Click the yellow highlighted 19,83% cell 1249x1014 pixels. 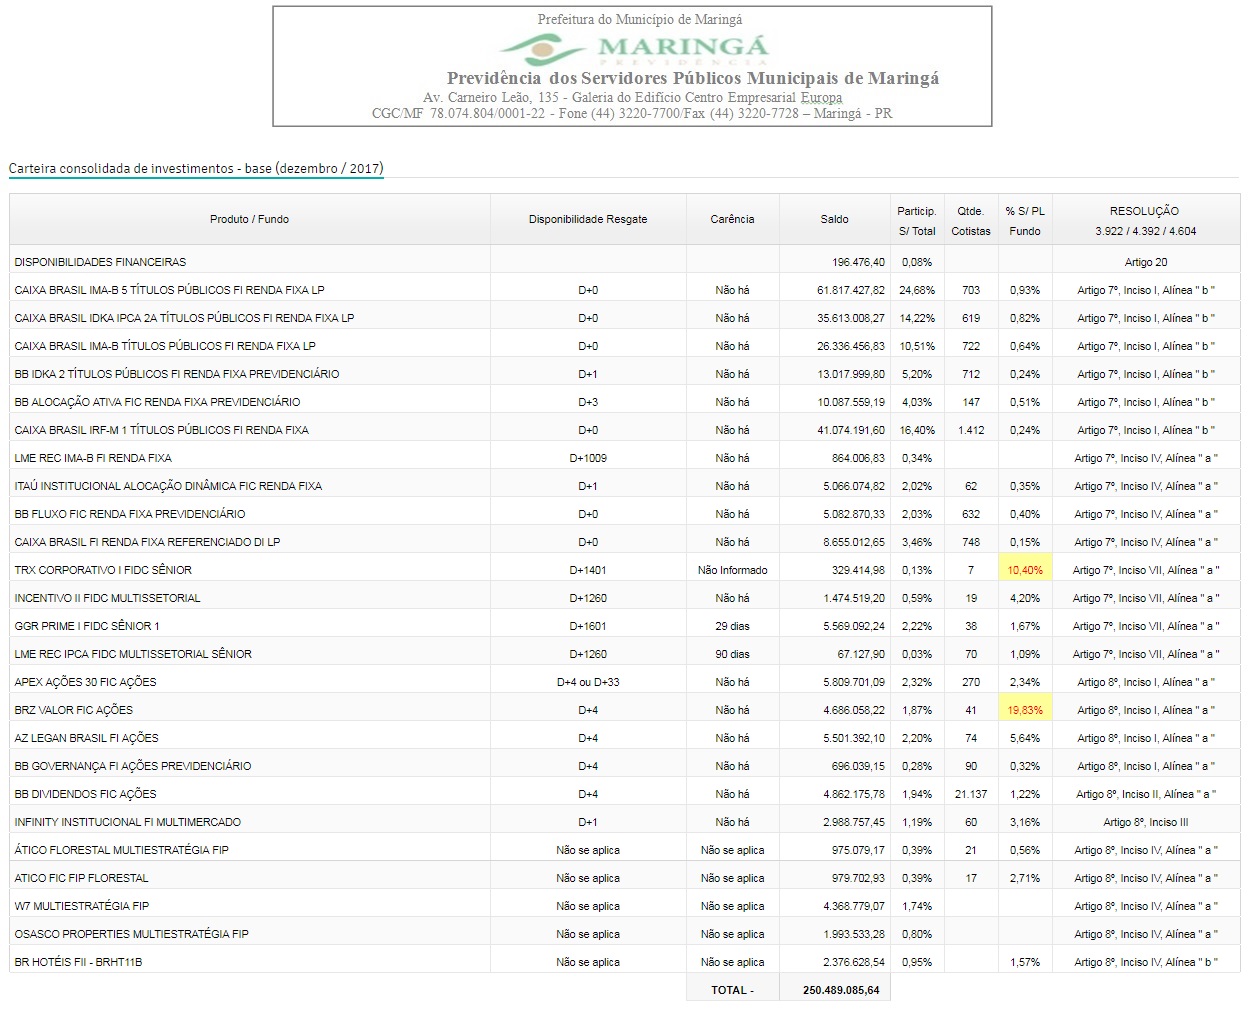(1024, 710)
